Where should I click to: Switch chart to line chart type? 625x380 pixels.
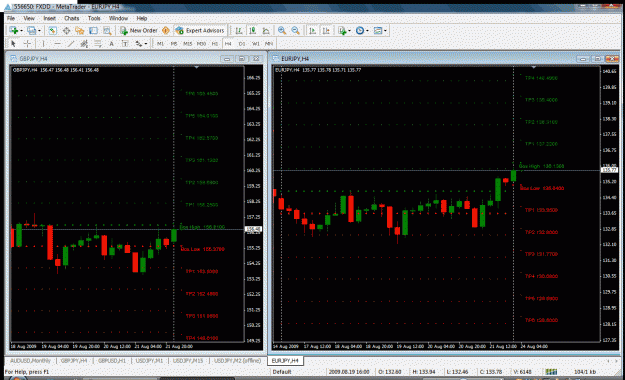pos(266,31)
